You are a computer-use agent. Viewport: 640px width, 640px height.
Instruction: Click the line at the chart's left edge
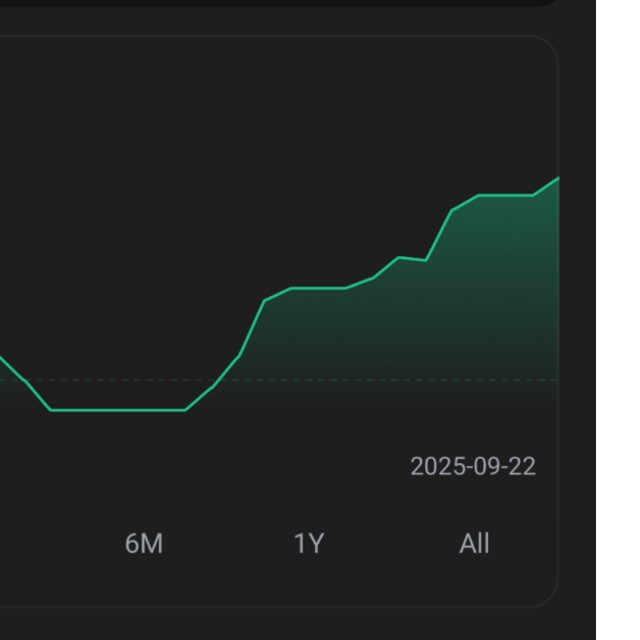click(x=3, y=360)
